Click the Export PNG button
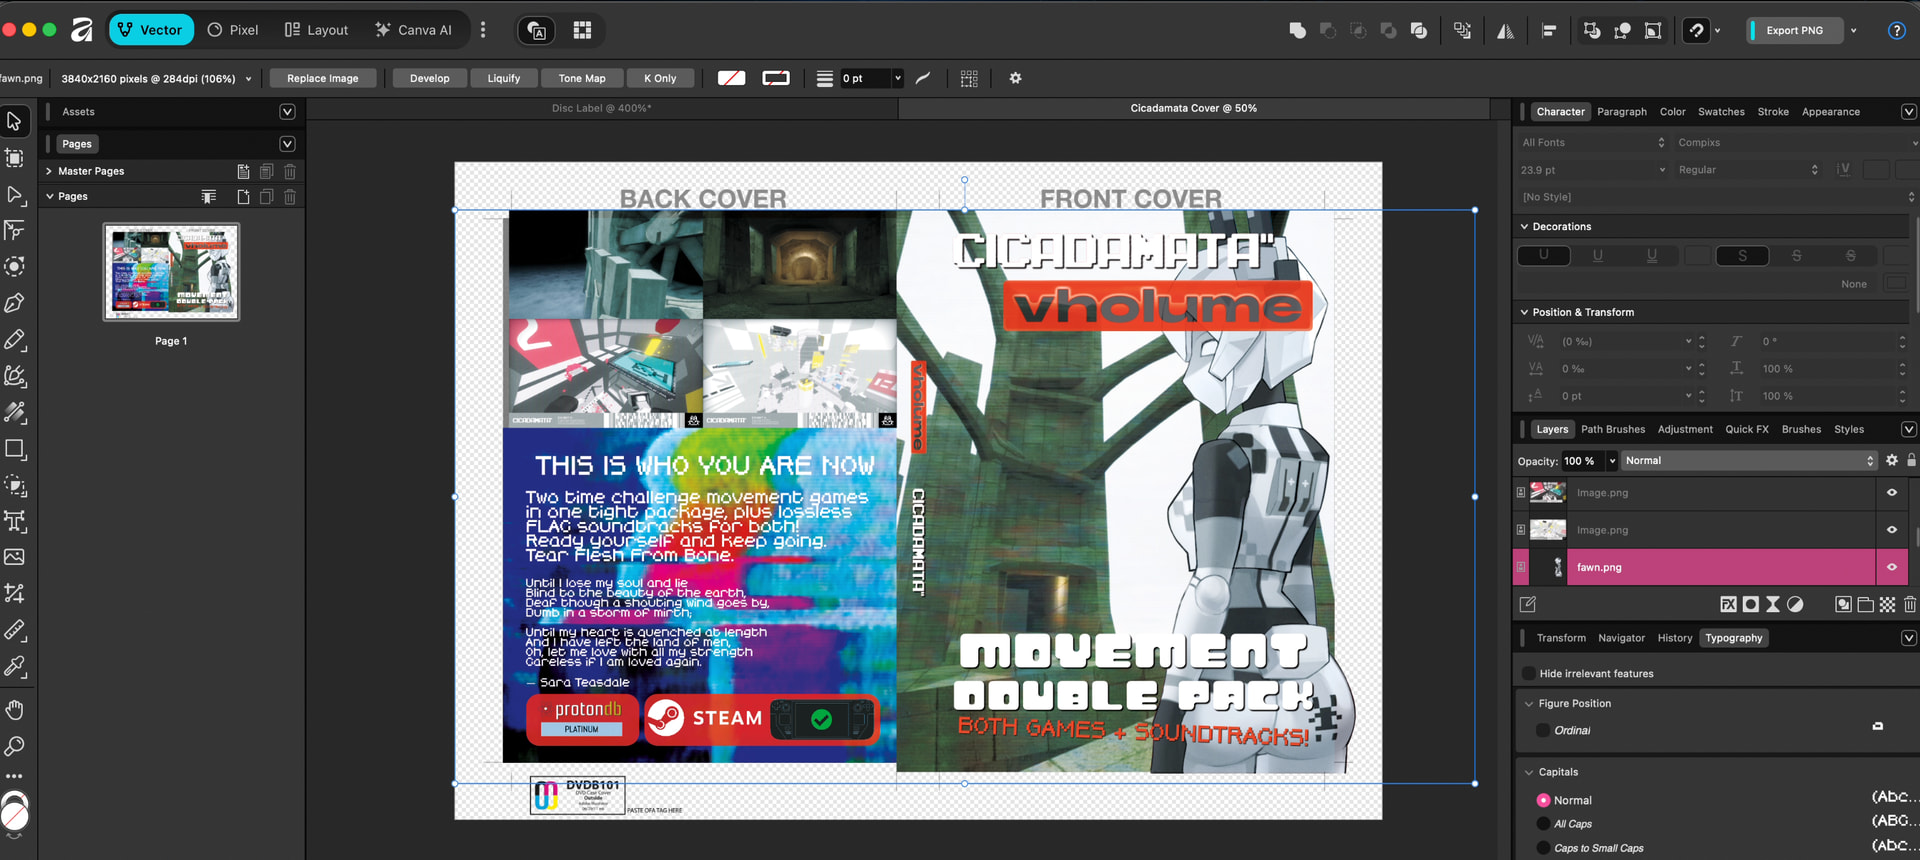The width and height of the screenshot is (1920, 860). (x=1794, y=30)
